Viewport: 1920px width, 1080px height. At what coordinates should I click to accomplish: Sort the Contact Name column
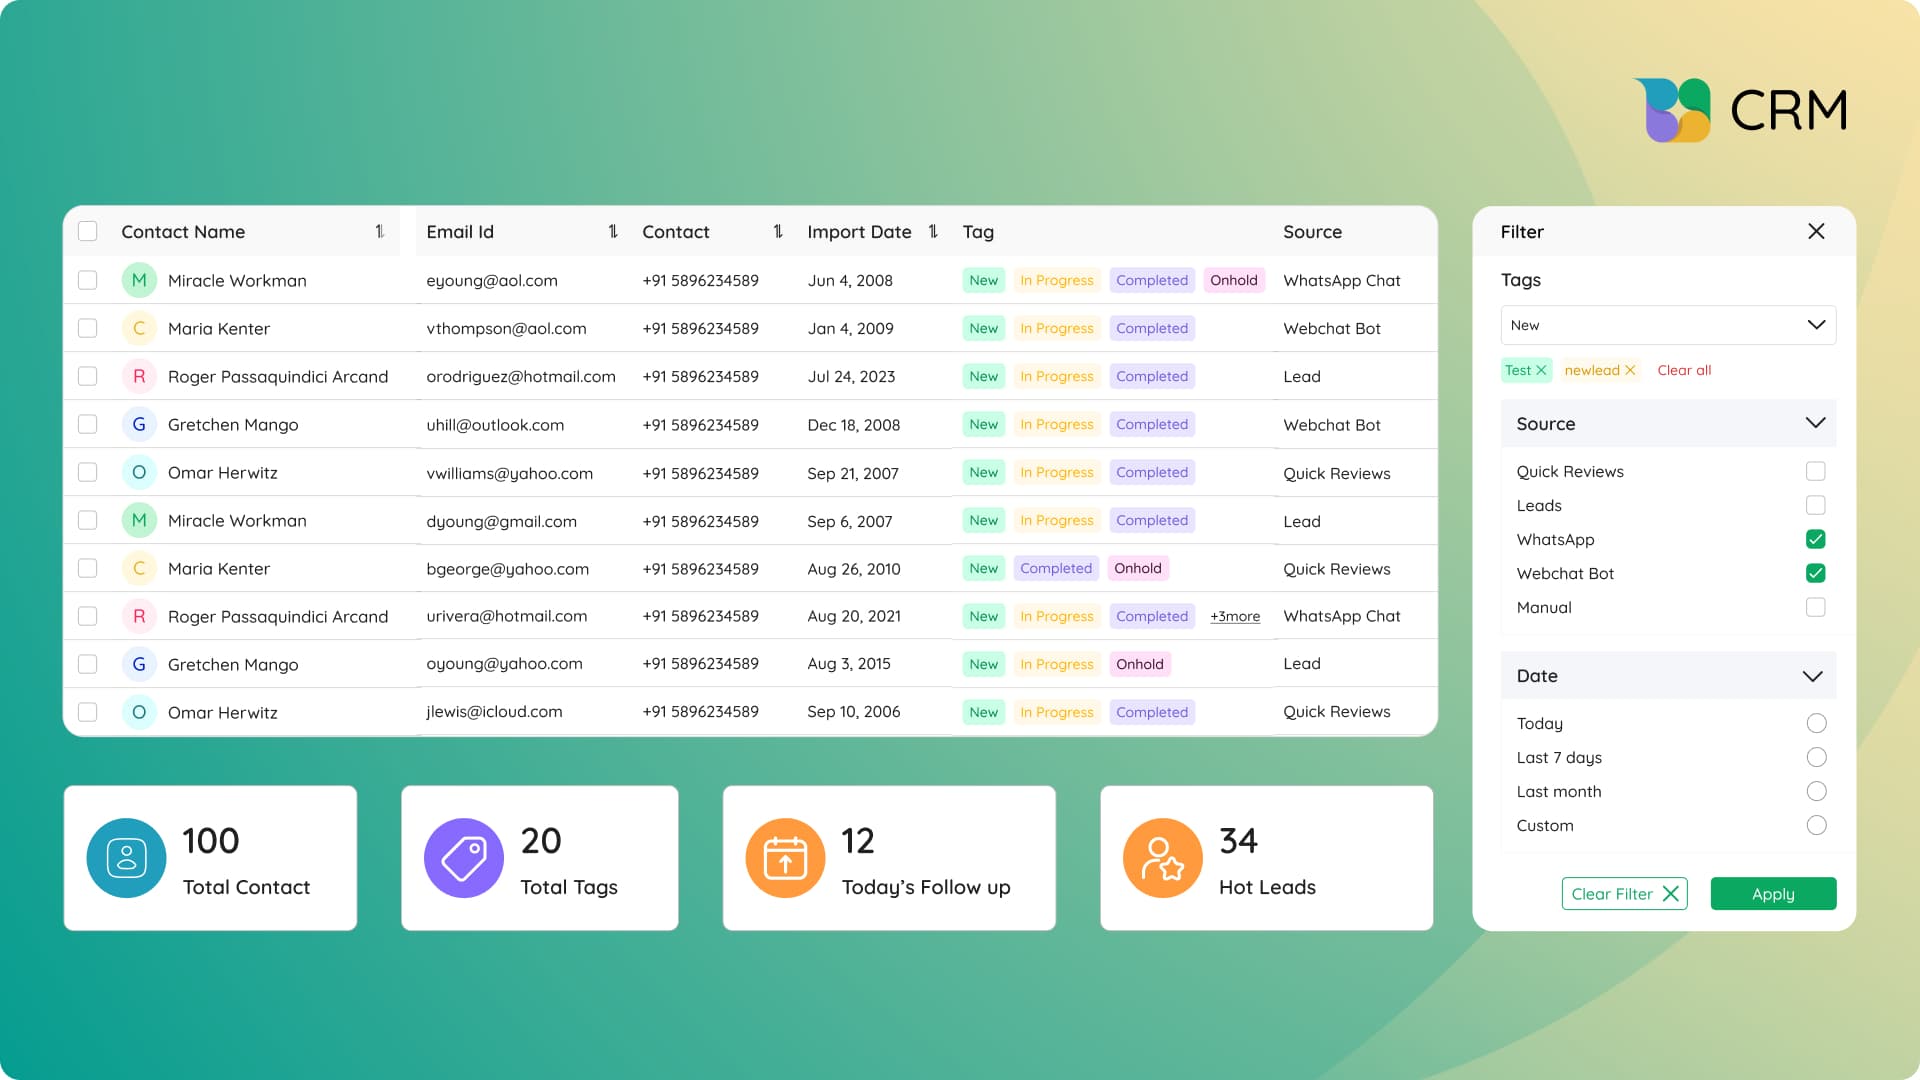(380, 231)
